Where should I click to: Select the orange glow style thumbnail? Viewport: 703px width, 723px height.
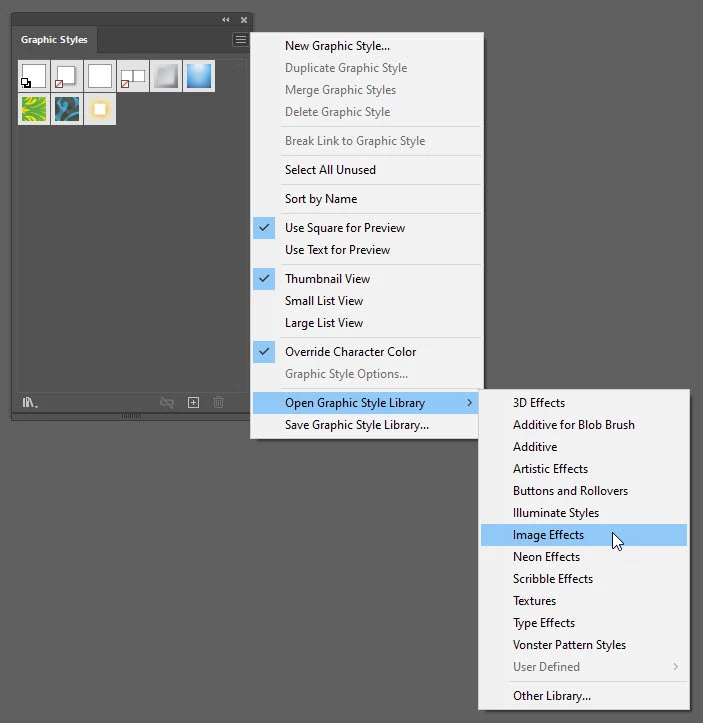click(100, 109)
